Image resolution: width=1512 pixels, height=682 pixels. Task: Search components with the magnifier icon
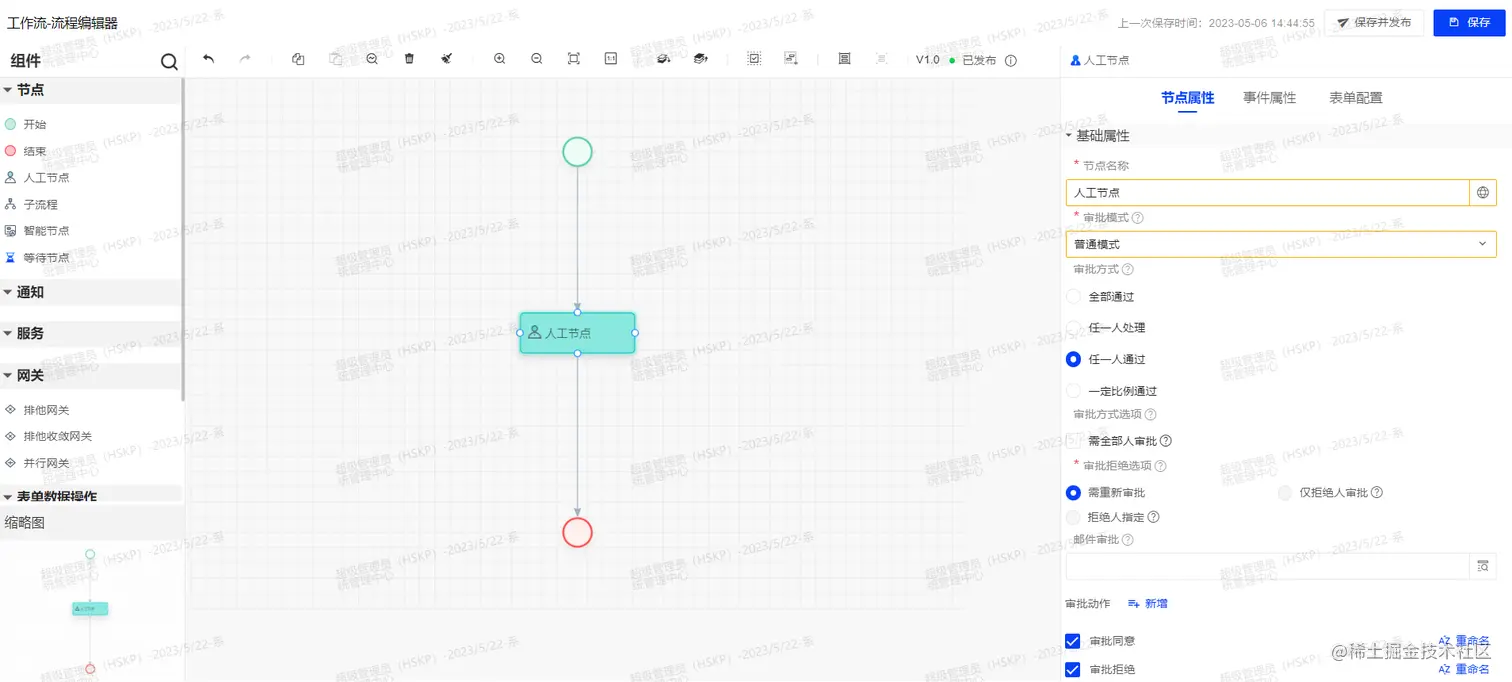[169, 62]
